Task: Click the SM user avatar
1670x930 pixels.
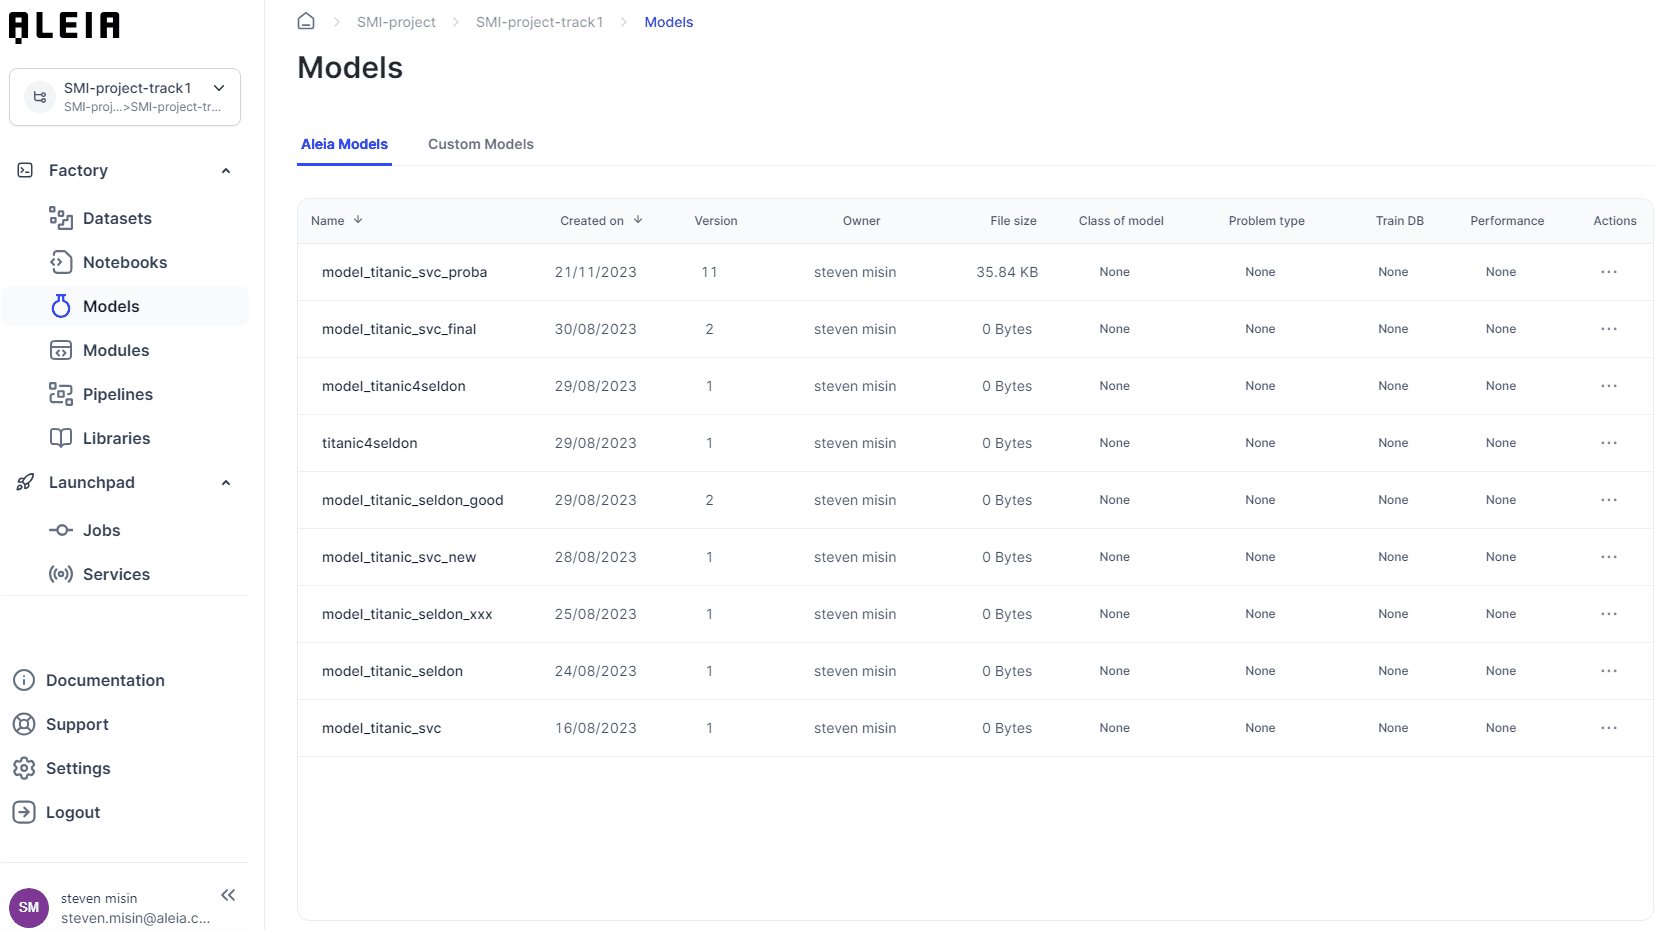Action: (x=29, y=907)
